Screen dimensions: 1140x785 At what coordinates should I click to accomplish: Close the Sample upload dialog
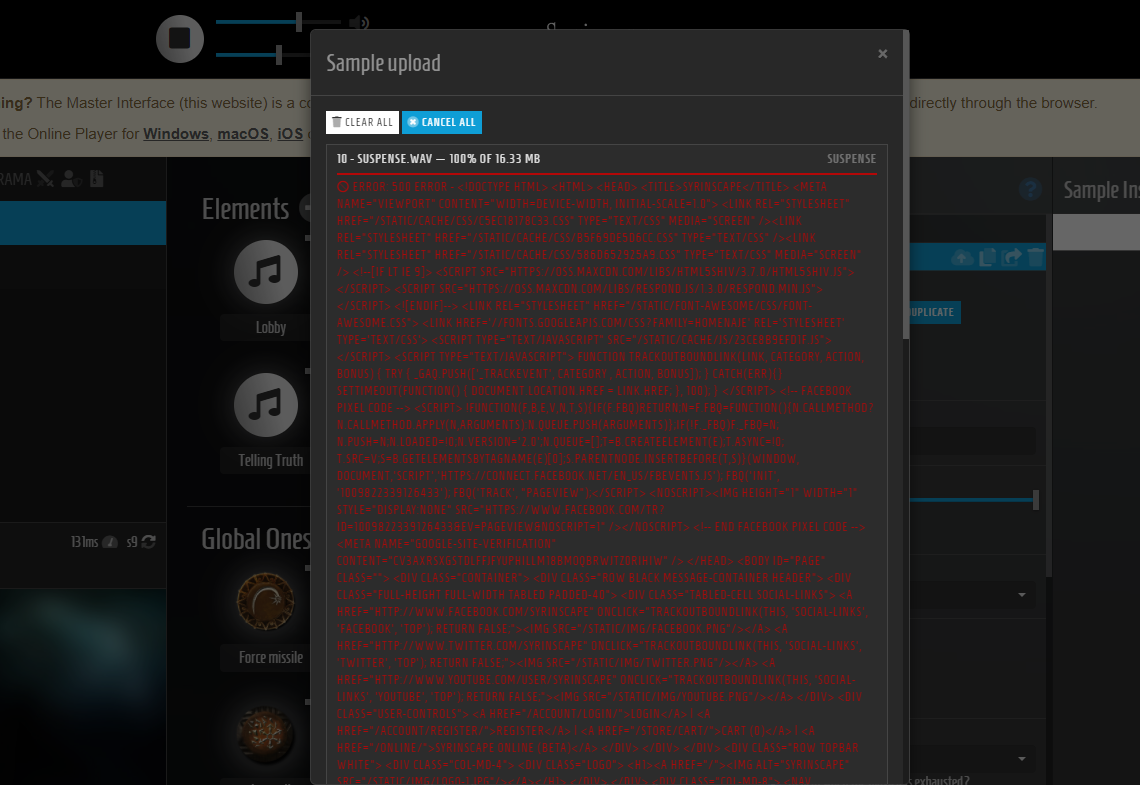click(883, 54)
